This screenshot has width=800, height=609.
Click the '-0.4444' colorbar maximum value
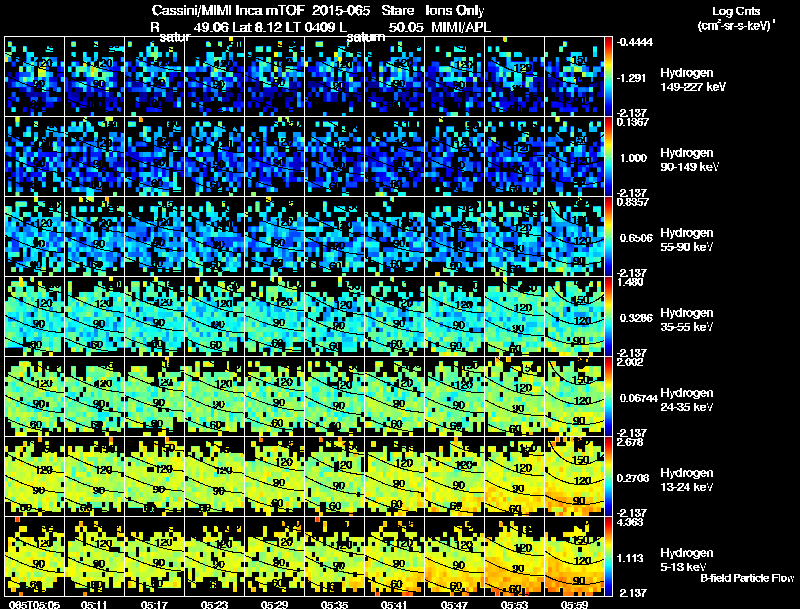click(635, 42)
